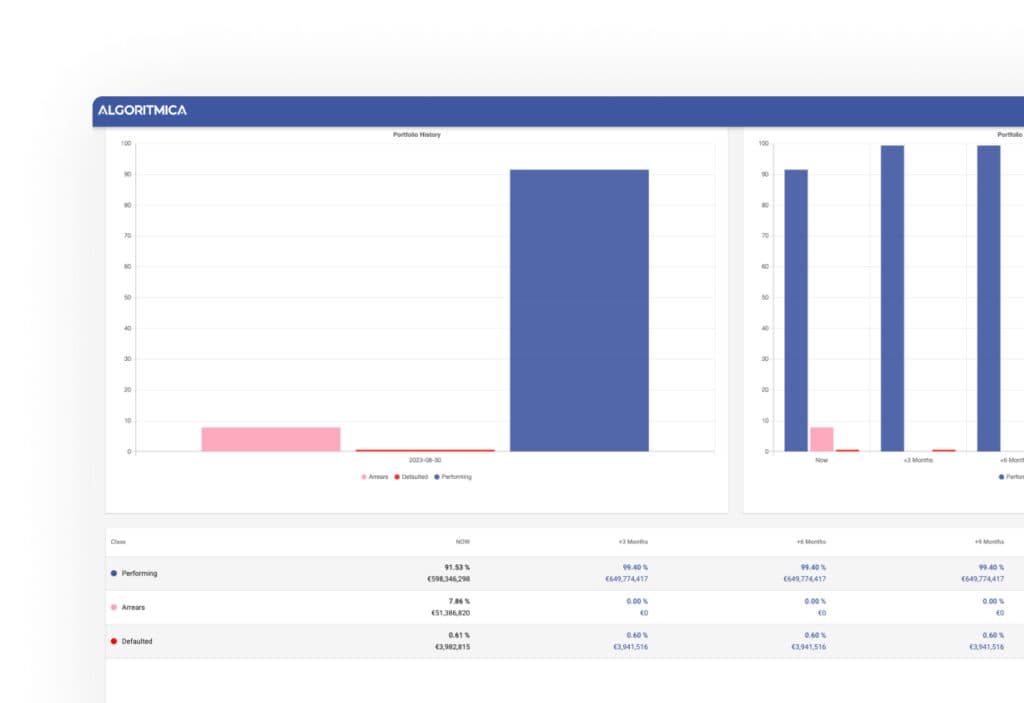Viewport: 1024px width, 703px height.
Task: Click the pink dot beside Arrears table row
Action: point(114,607)
